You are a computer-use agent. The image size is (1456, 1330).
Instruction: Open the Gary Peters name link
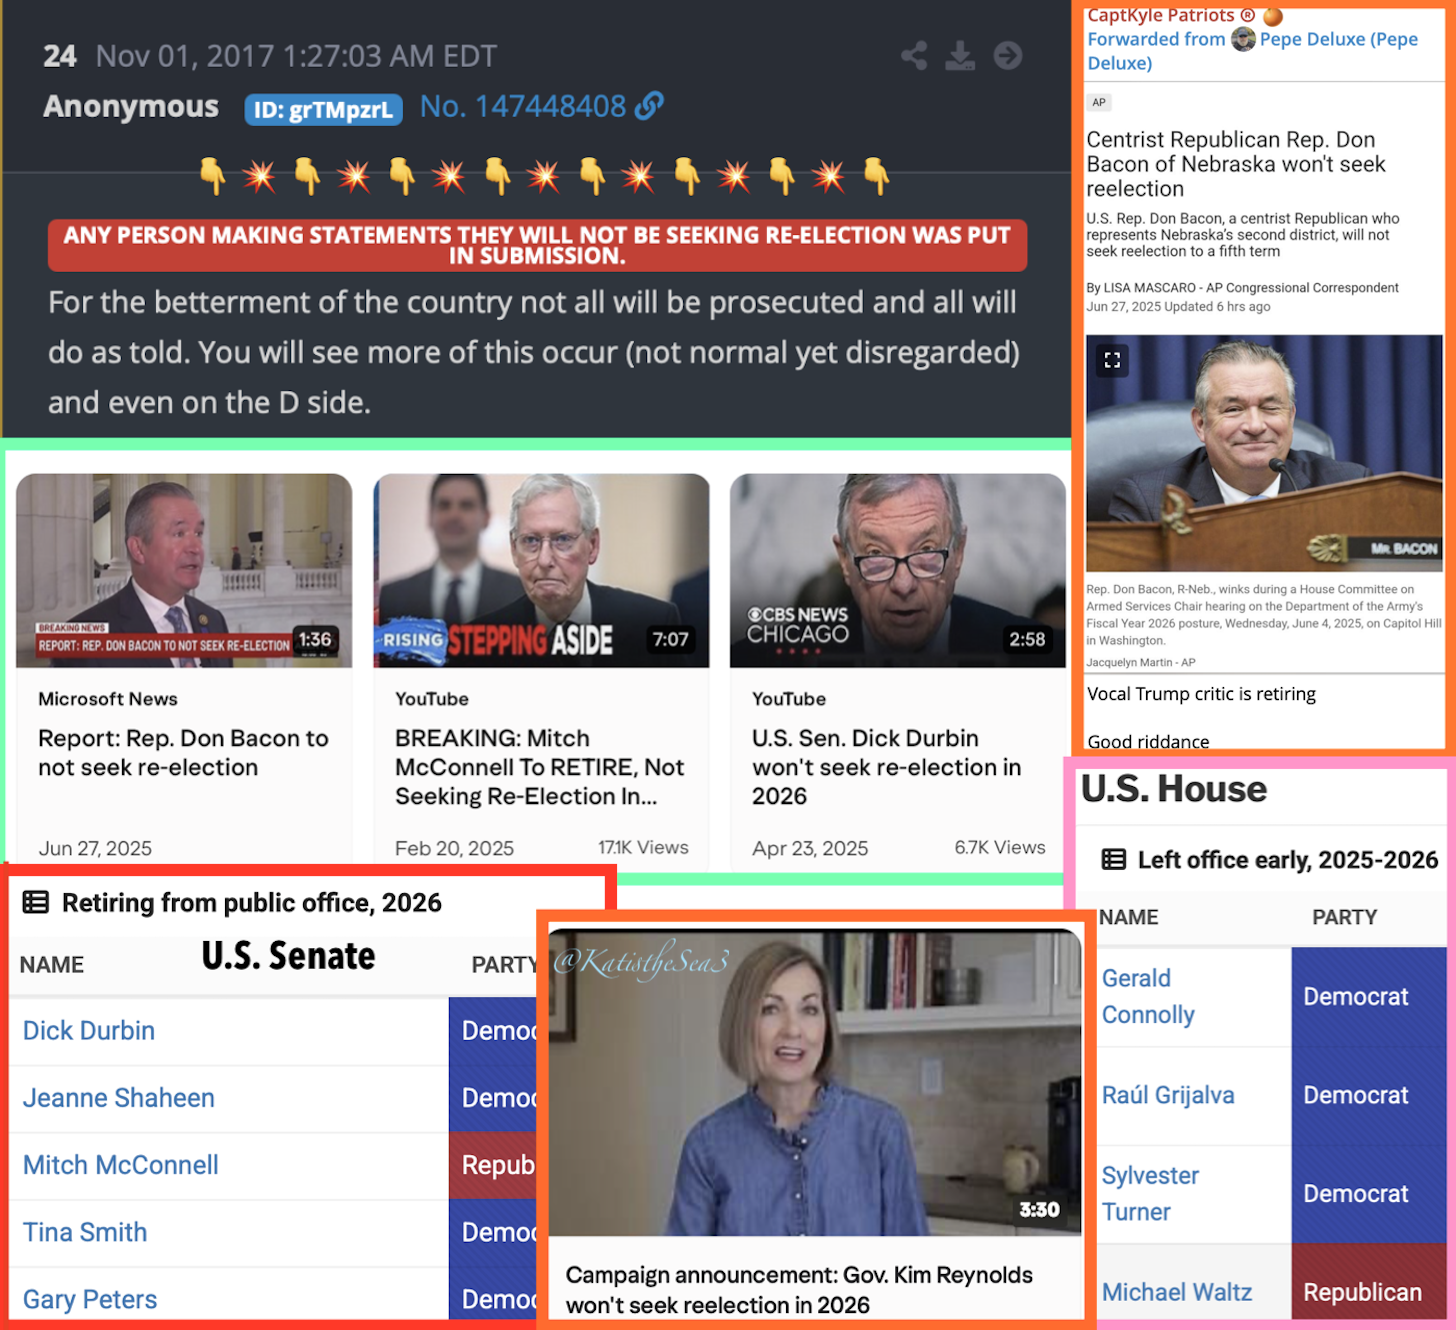pos(90,1299)
